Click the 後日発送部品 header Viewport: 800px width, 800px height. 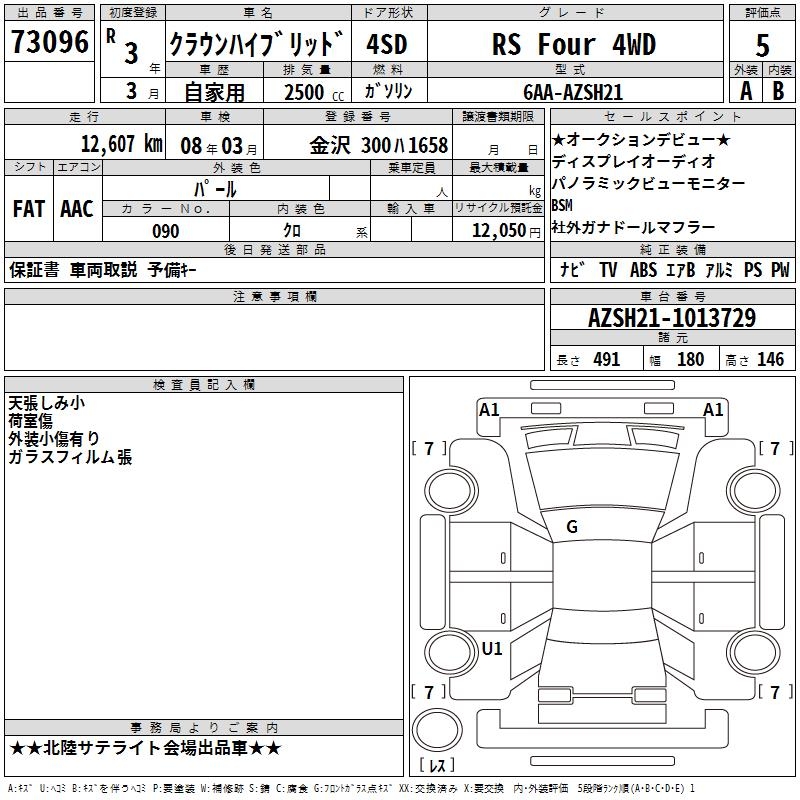[x=275, y=249]
